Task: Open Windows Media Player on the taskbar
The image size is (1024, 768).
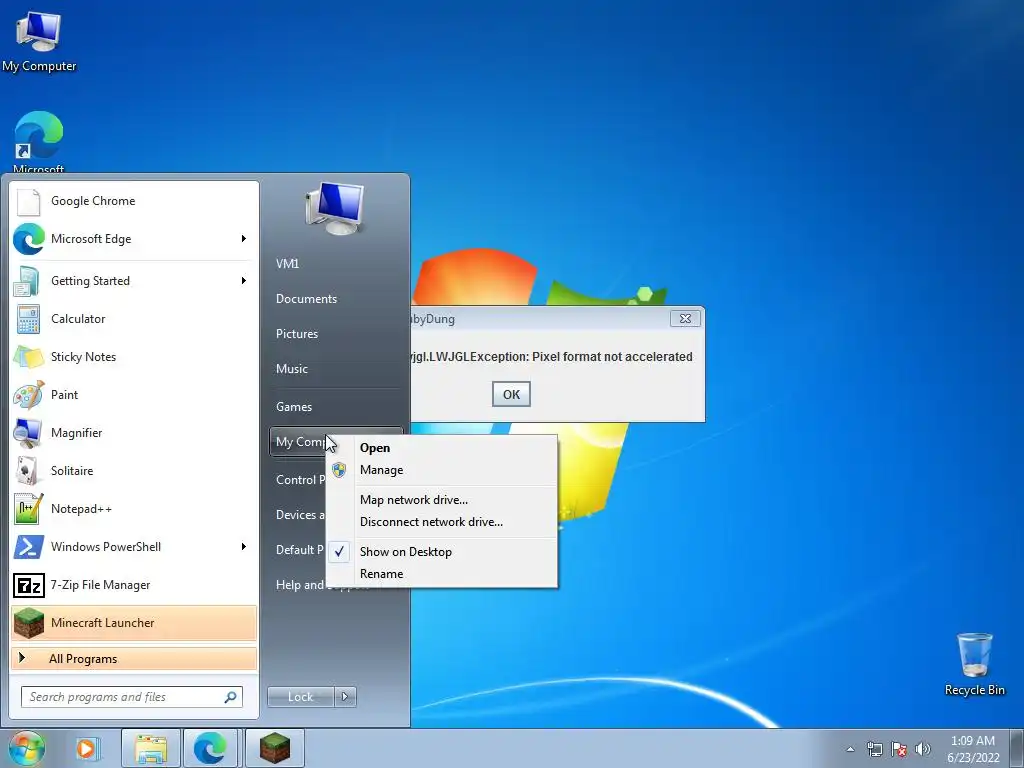Action: point(86,748)
